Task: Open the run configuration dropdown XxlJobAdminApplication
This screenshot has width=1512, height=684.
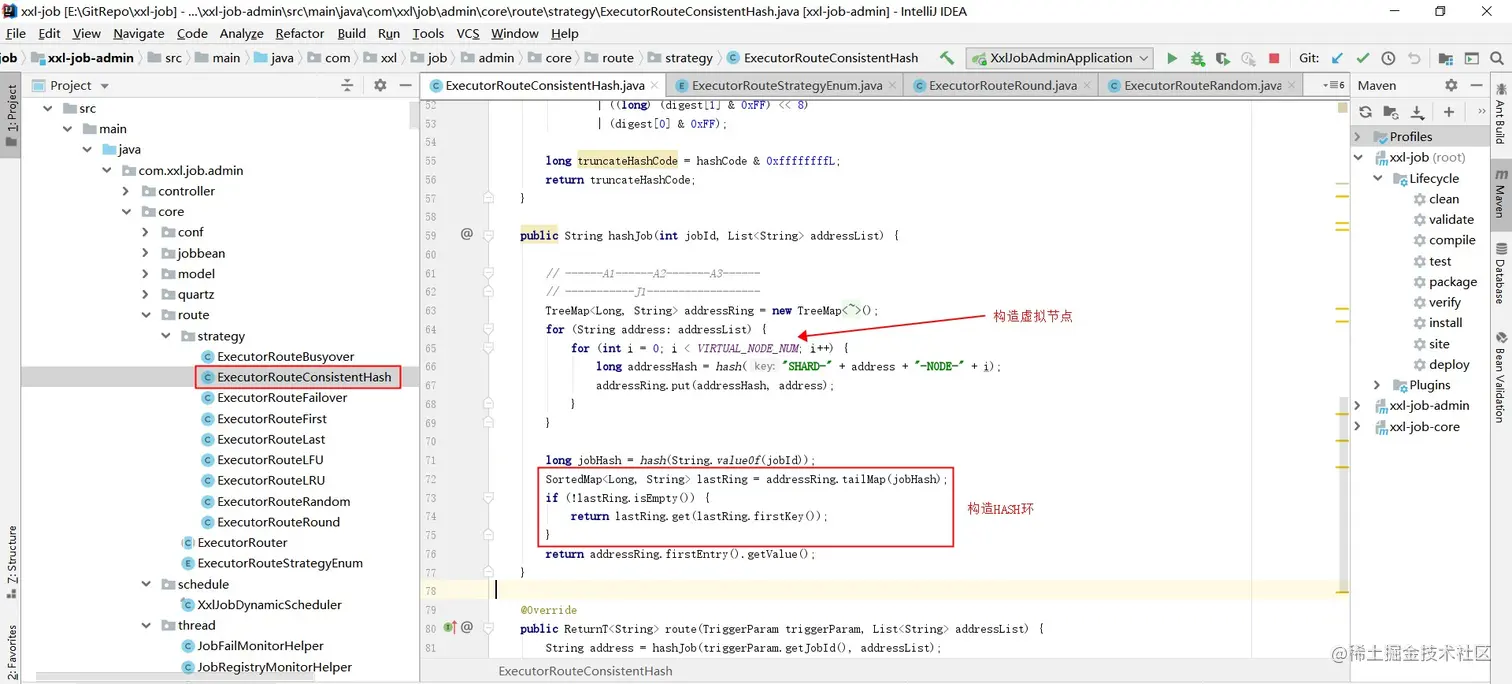Action: click(x=1059, y=58)
